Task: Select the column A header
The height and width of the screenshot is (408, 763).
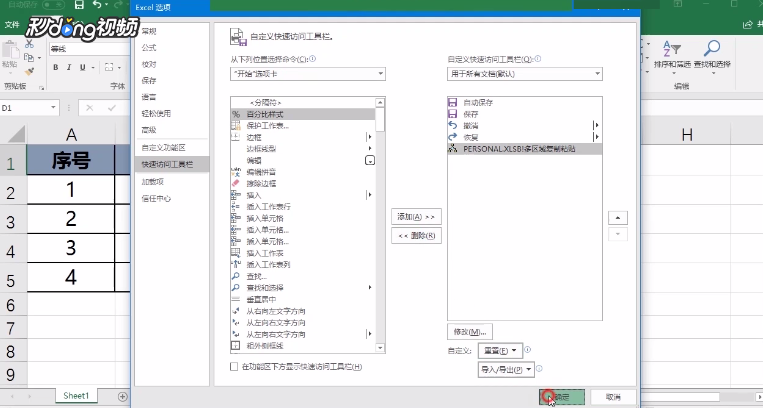Action: [71, 134]
